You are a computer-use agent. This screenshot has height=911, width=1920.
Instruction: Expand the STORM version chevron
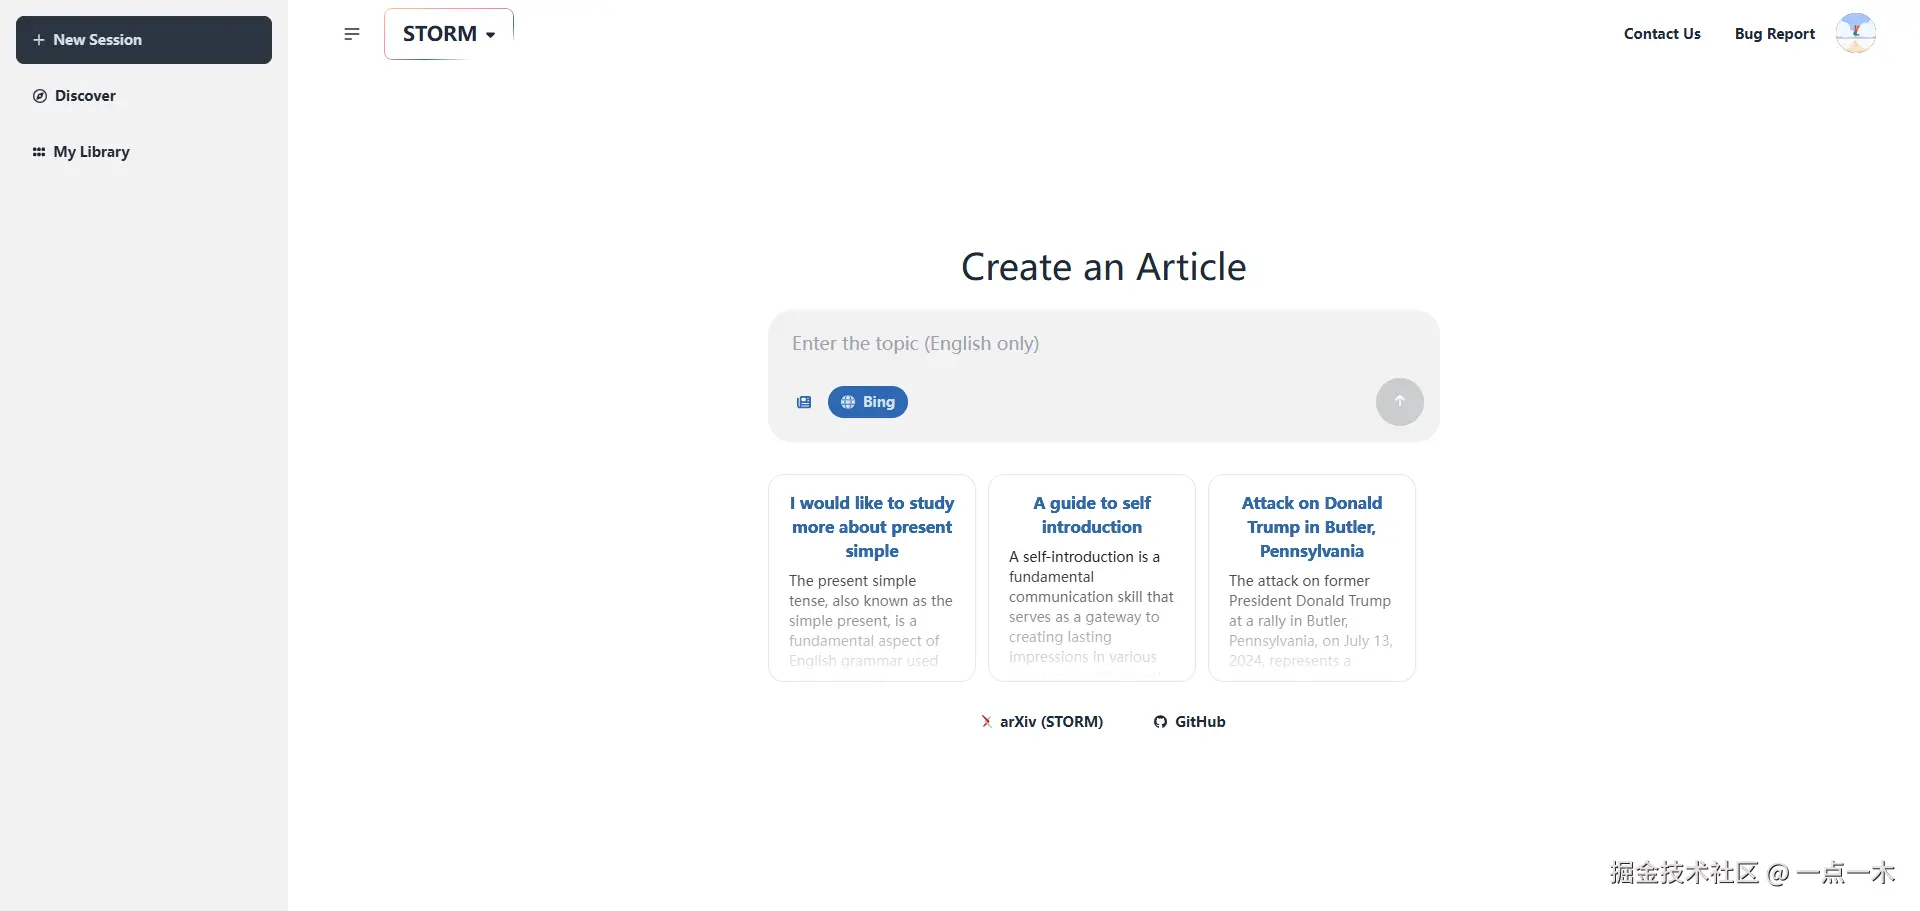click(x=490, y=34)
